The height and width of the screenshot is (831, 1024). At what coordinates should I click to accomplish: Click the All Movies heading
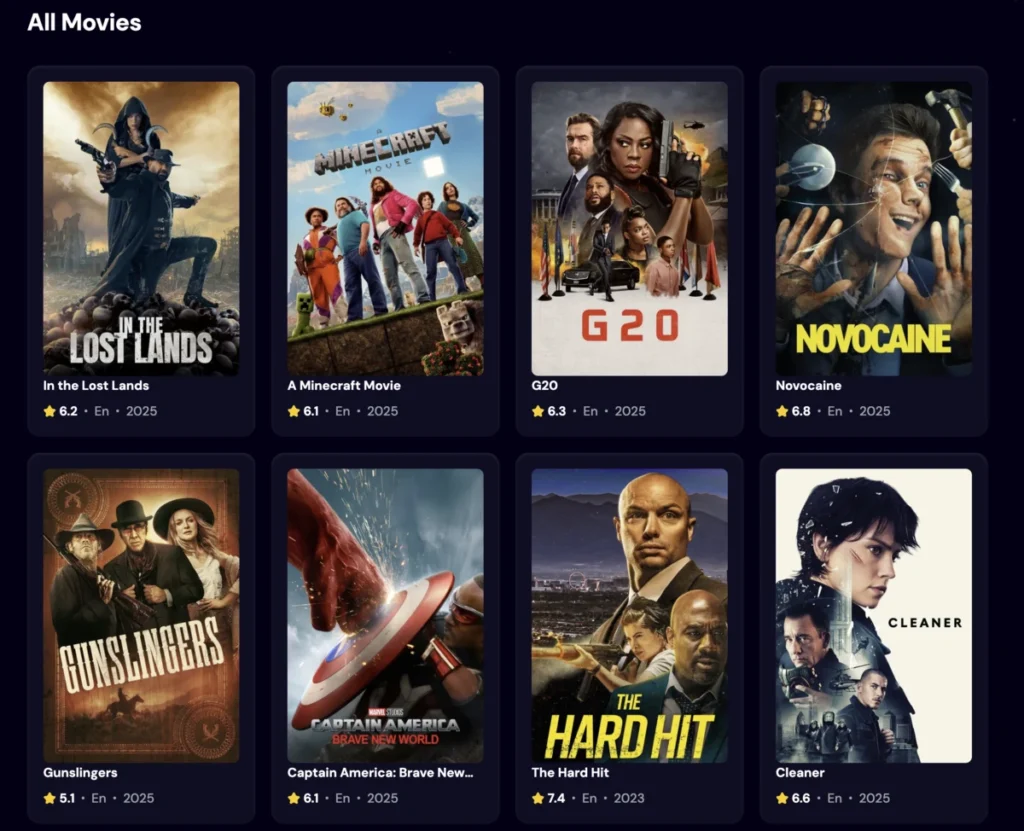[84, 22]
